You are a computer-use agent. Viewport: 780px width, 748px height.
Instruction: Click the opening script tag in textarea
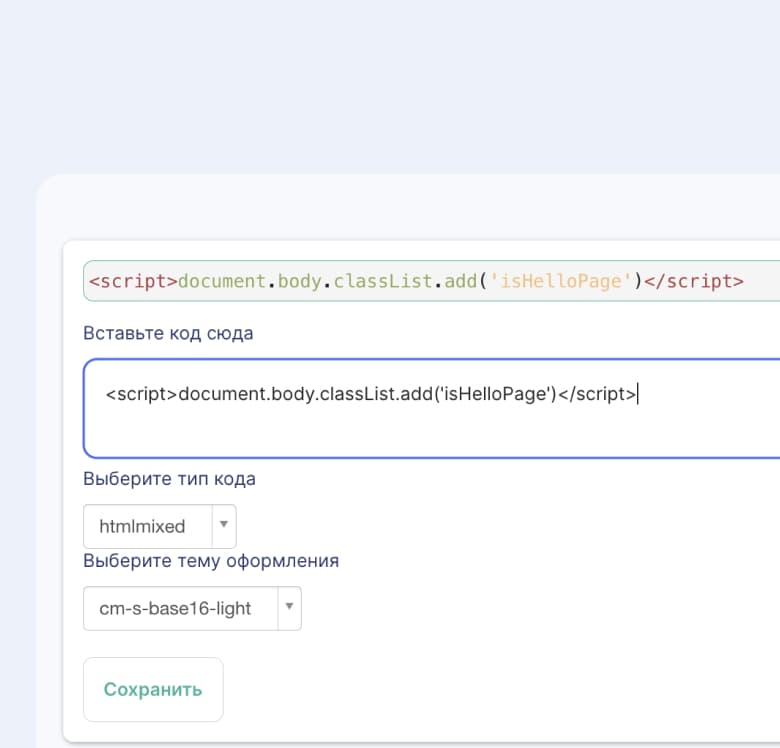coord(142,394)
